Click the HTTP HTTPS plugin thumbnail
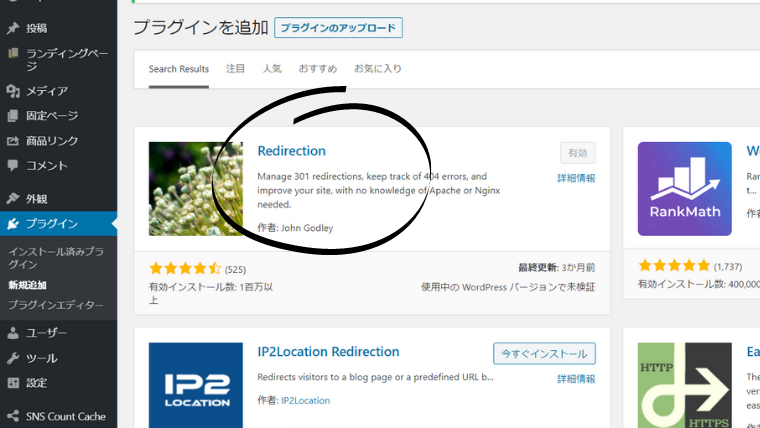The height and width of the screenshot is (428, 760). pos(684,385)
